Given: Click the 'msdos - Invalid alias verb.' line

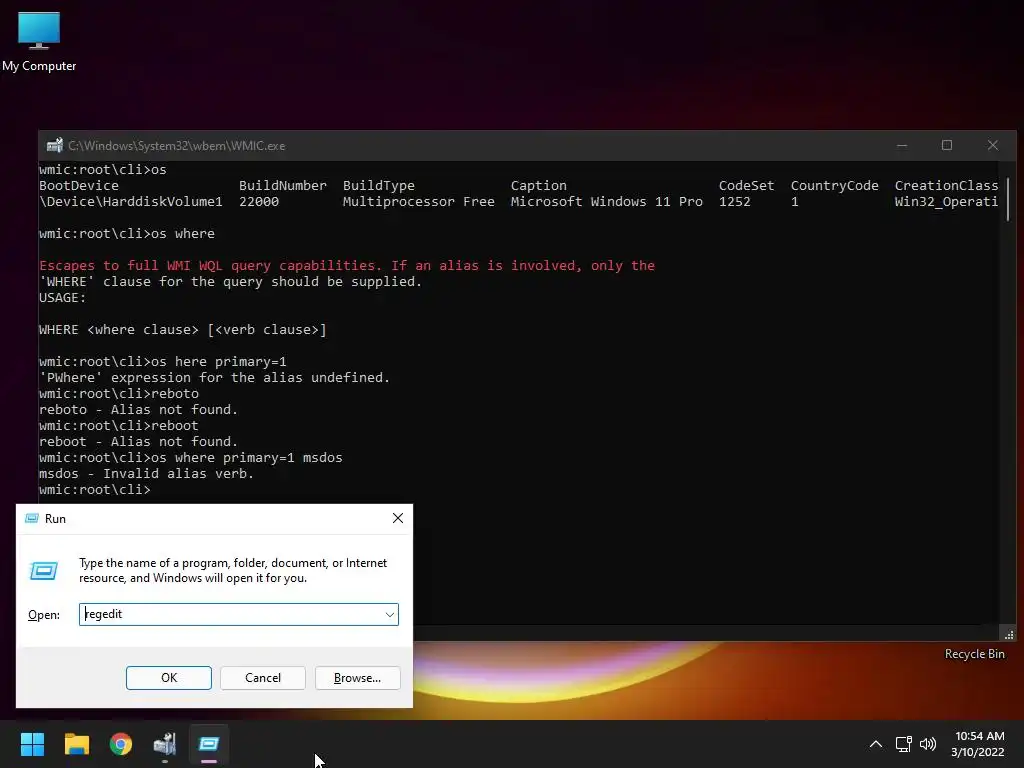Looking at the screenshot, I should tap(146, 473).
